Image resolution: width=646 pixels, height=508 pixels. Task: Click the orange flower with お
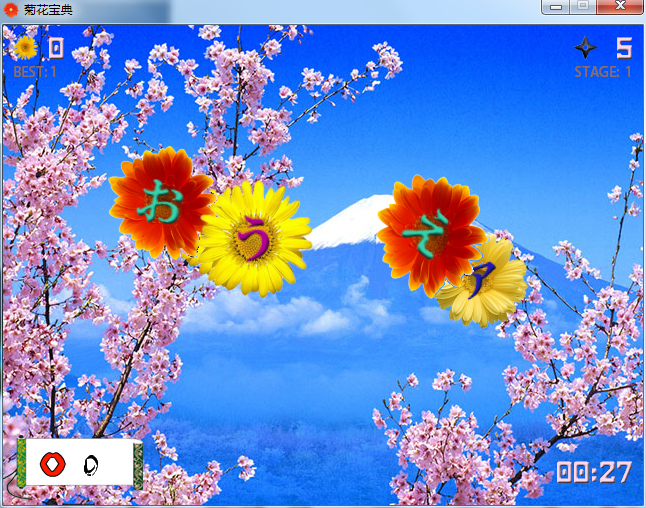pos(160,201)
